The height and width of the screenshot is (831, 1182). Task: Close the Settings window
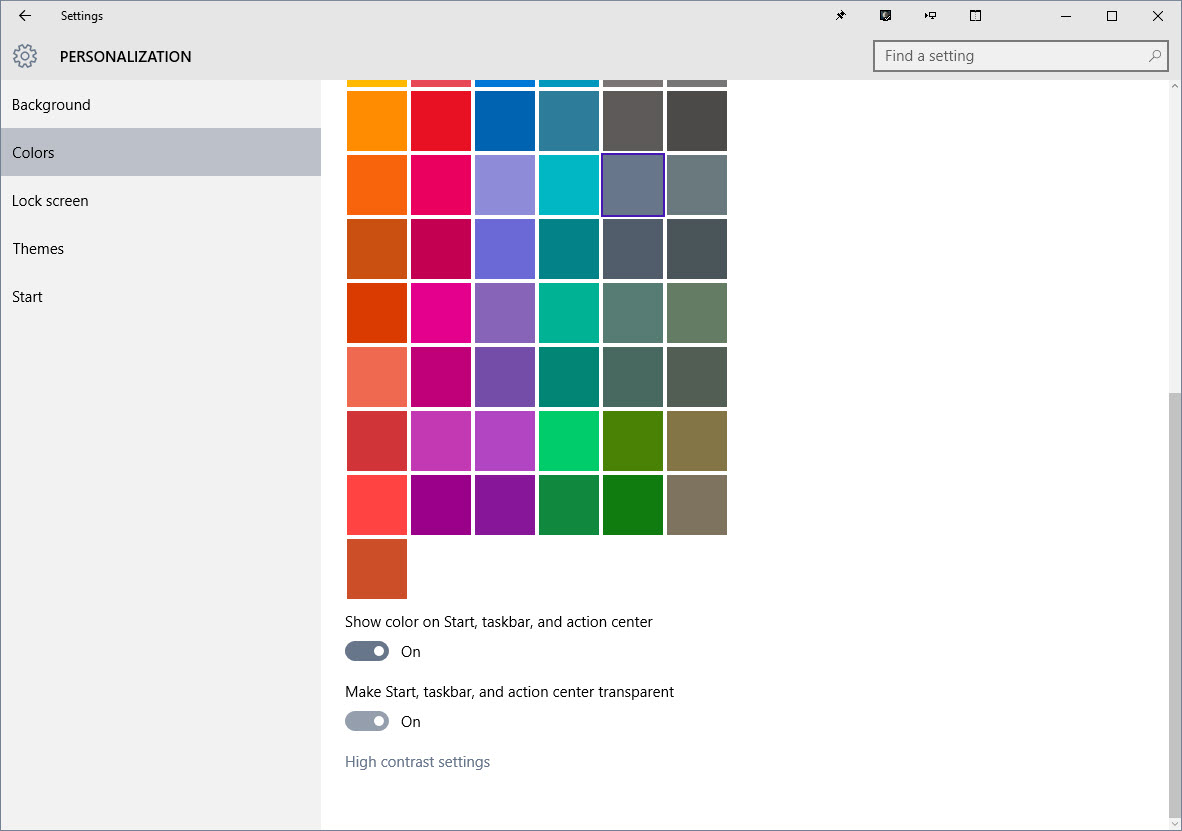pos(1158,16)
